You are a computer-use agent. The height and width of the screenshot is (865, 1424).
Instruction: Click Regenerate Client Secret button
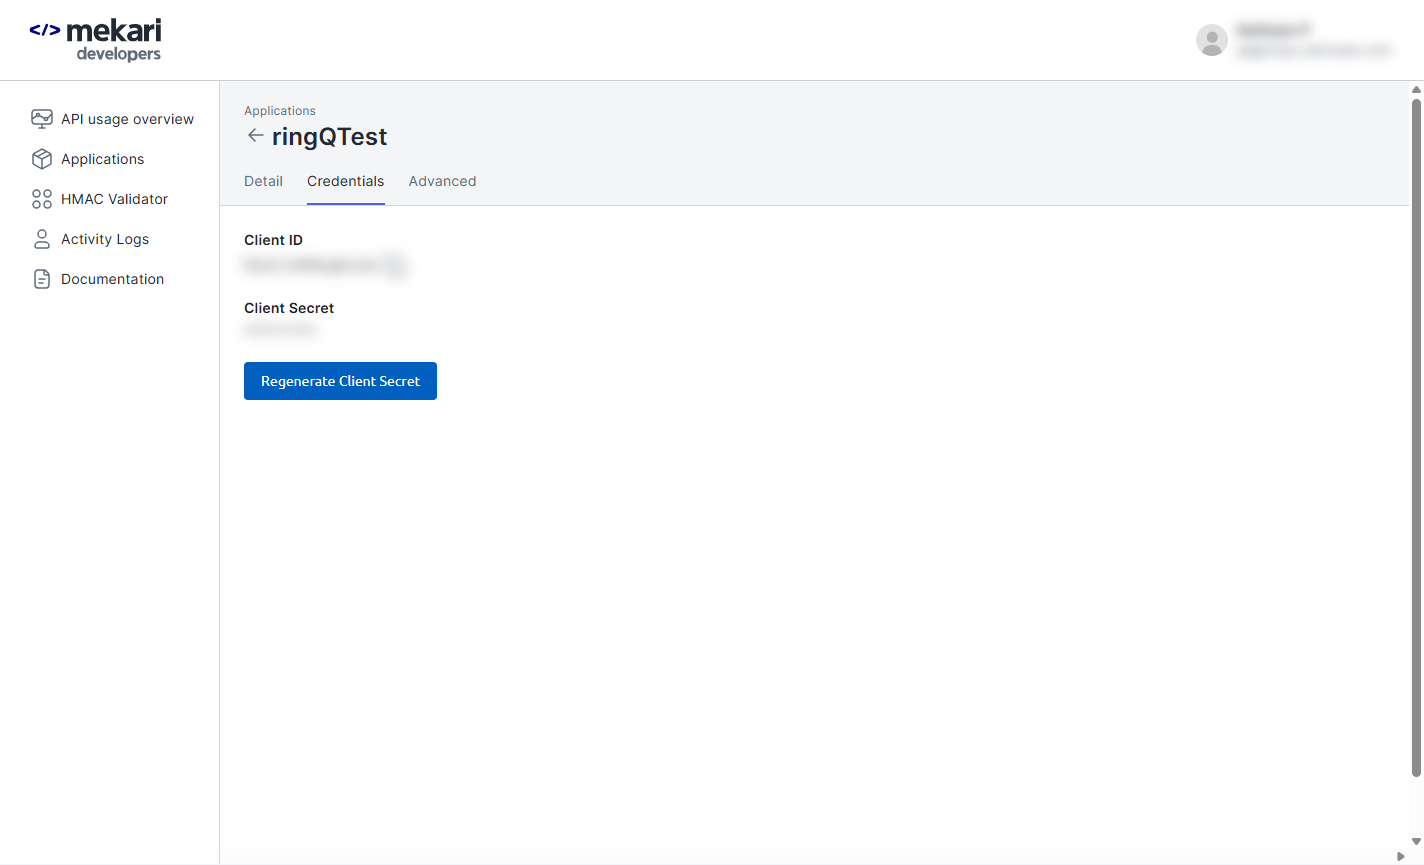(340, 381)
